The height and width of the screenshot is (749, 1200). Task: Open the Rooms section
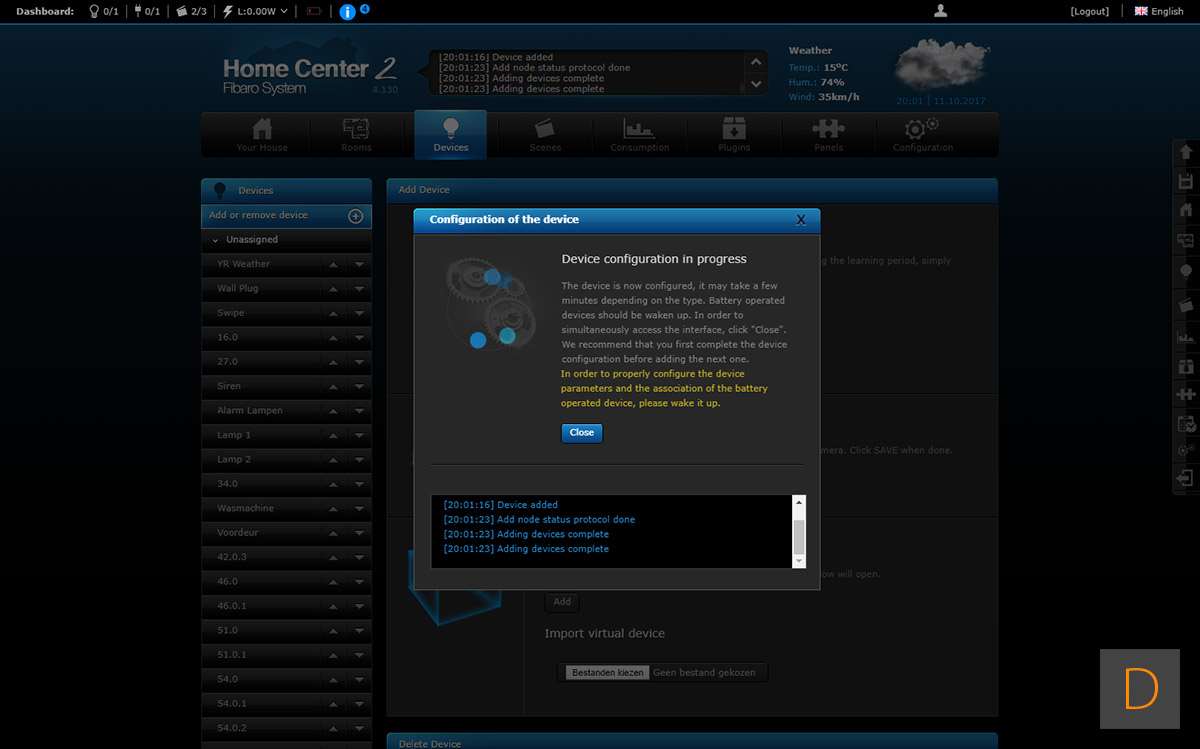point(356,135)
